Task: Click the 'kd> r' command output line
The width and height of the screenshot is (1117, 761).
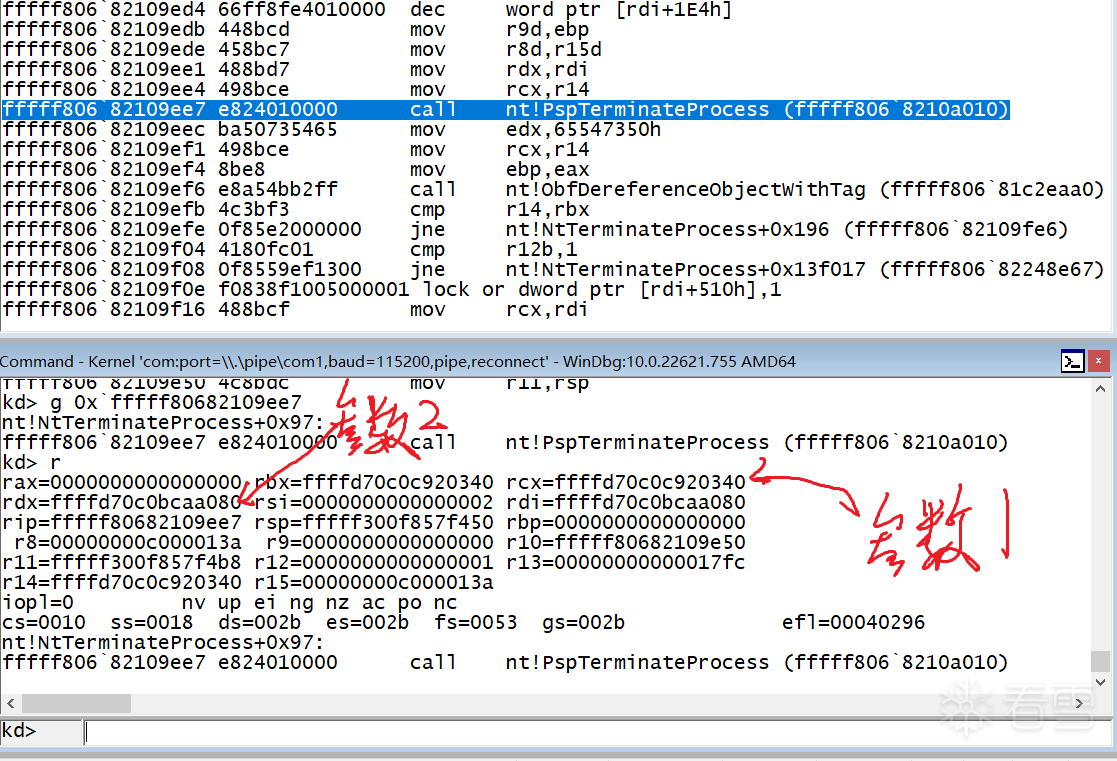Action: coord(31,462)
